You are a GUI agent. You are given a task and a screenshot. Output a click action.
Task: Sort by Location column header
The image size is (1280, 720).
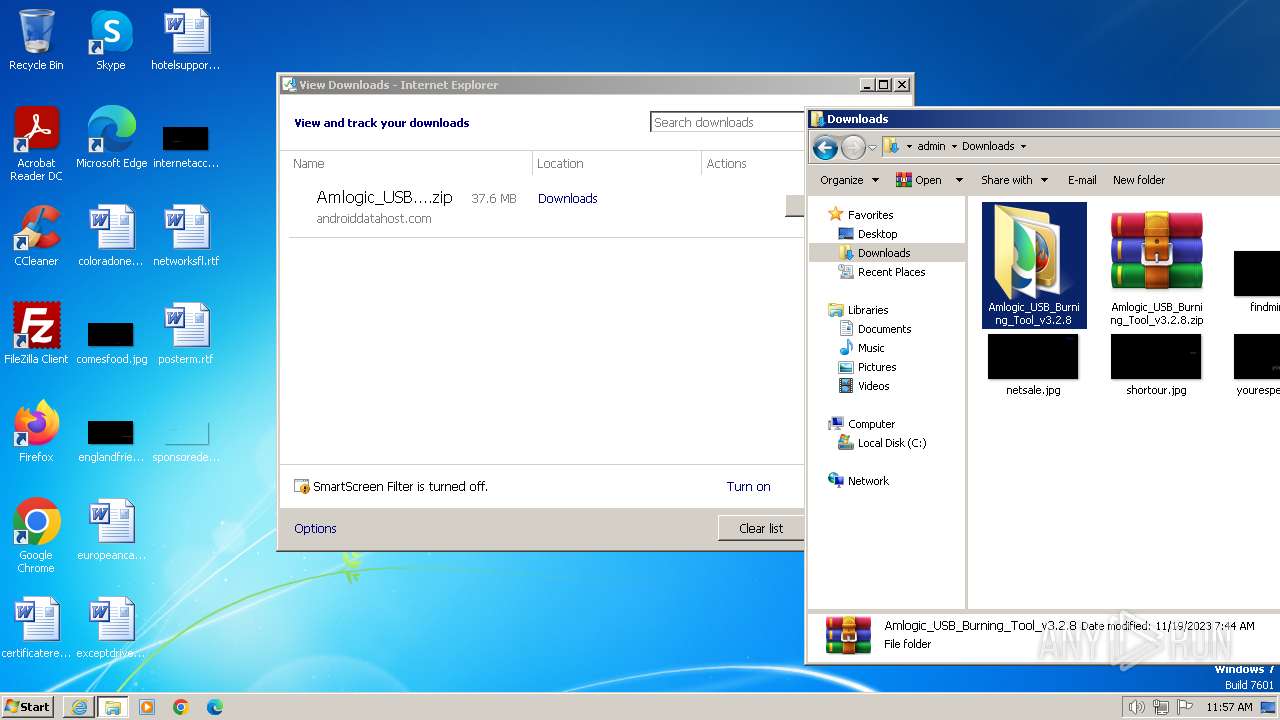617,163
